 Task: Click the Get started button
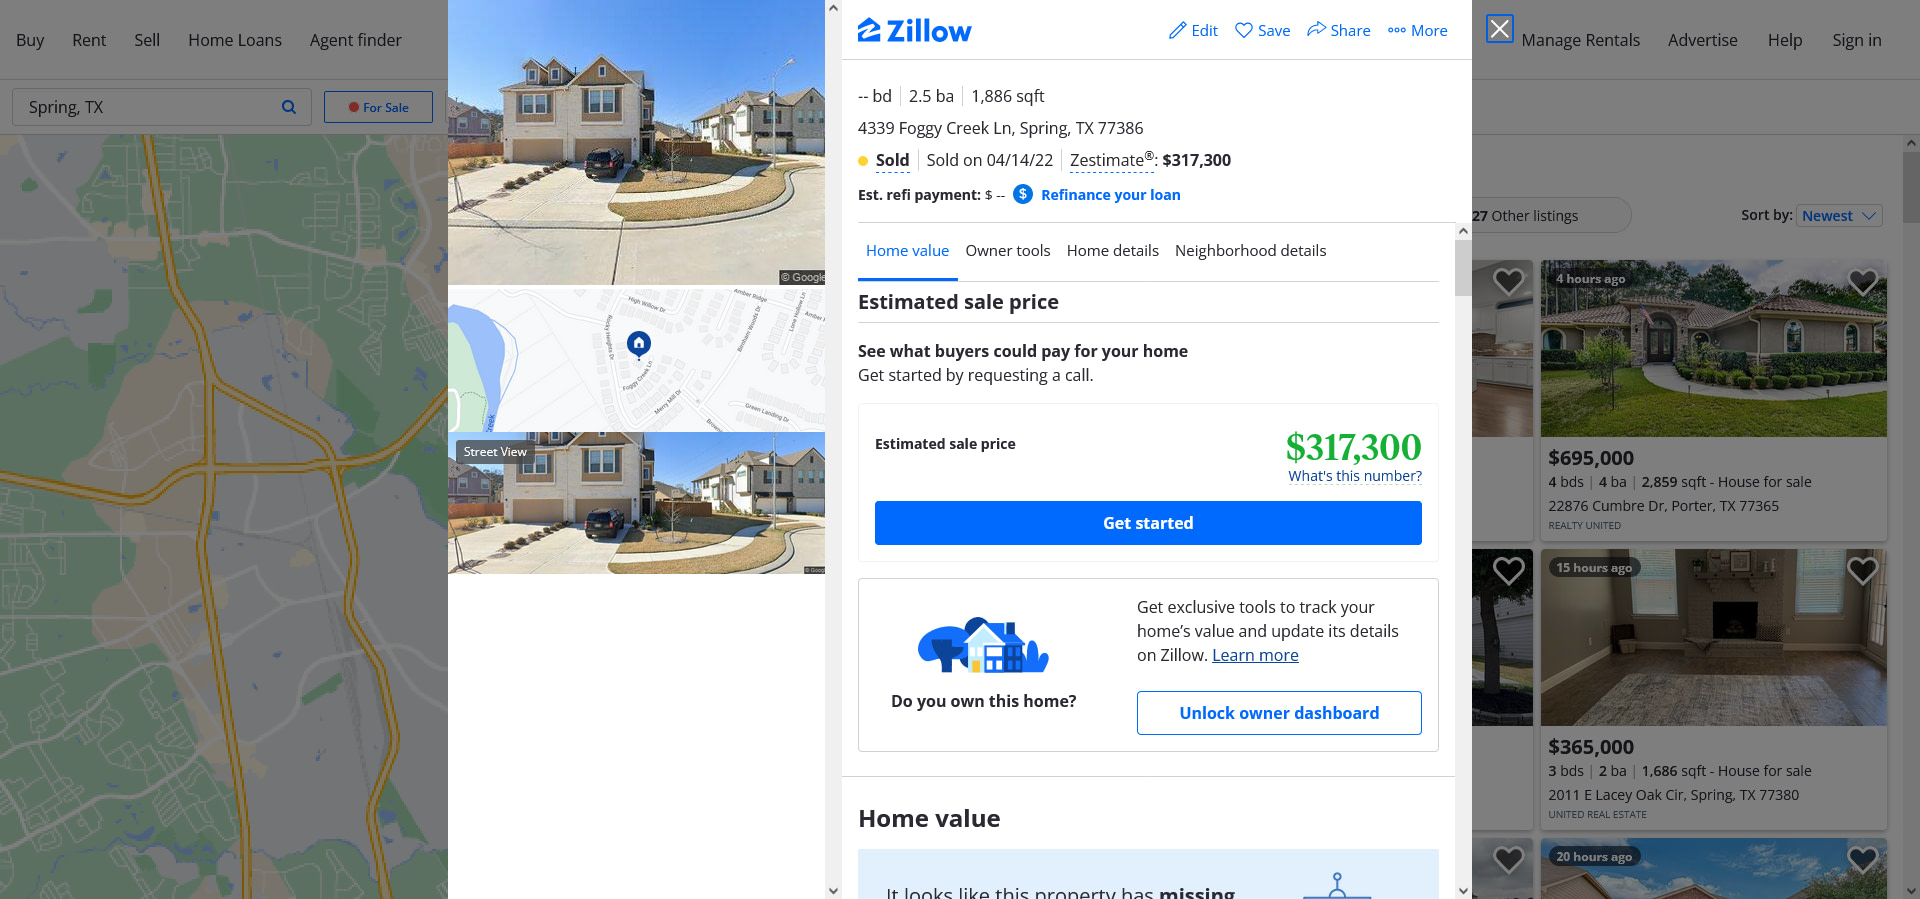click(x=1148, y=523)
